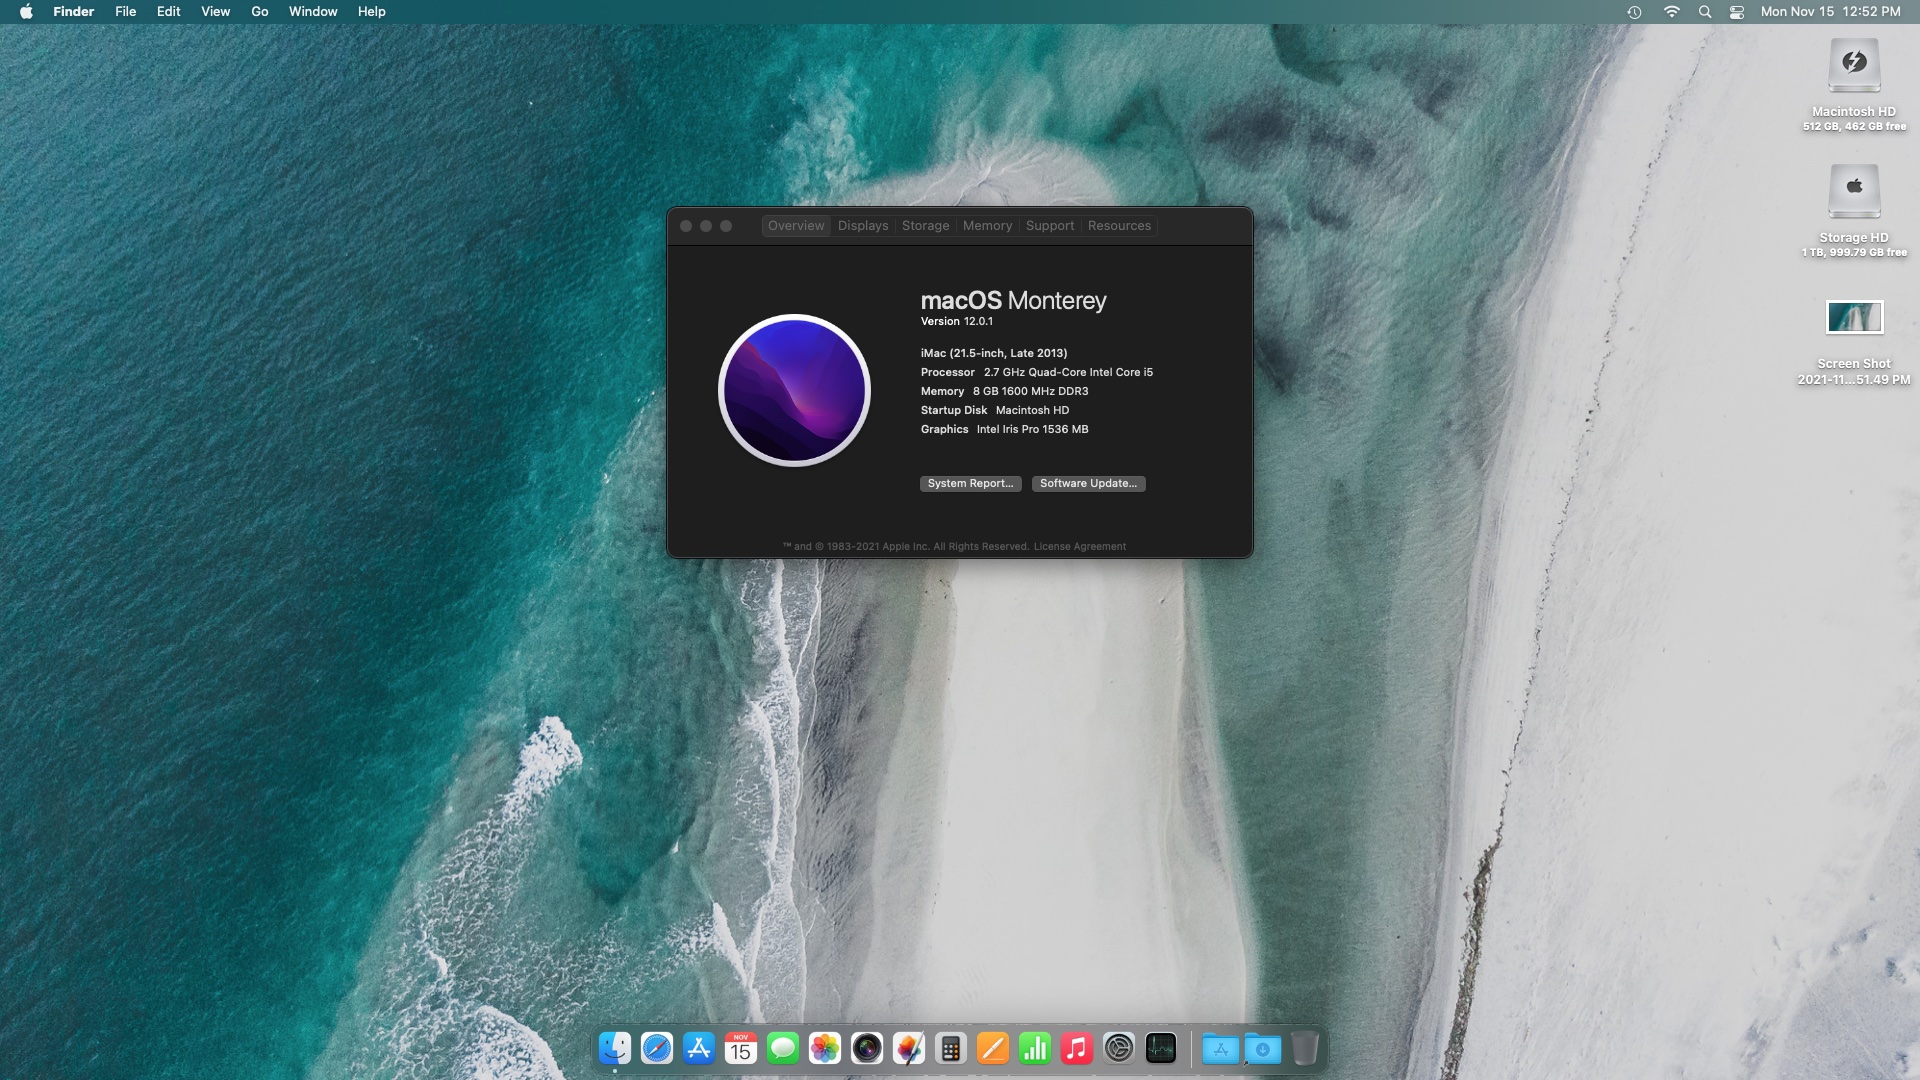Click the System Report button
The width and height of the screenshot is (1920, 1080).
coord(970,483)
